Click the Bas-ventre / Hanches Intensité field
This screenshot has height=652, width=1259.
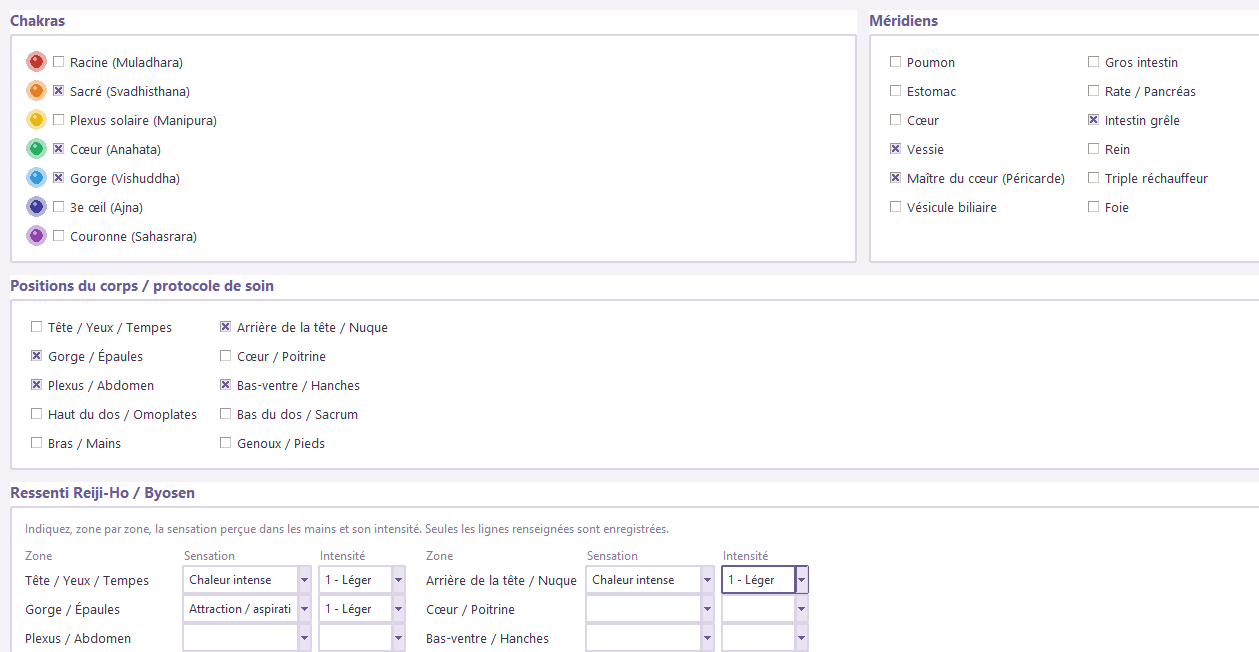point(765,638)
